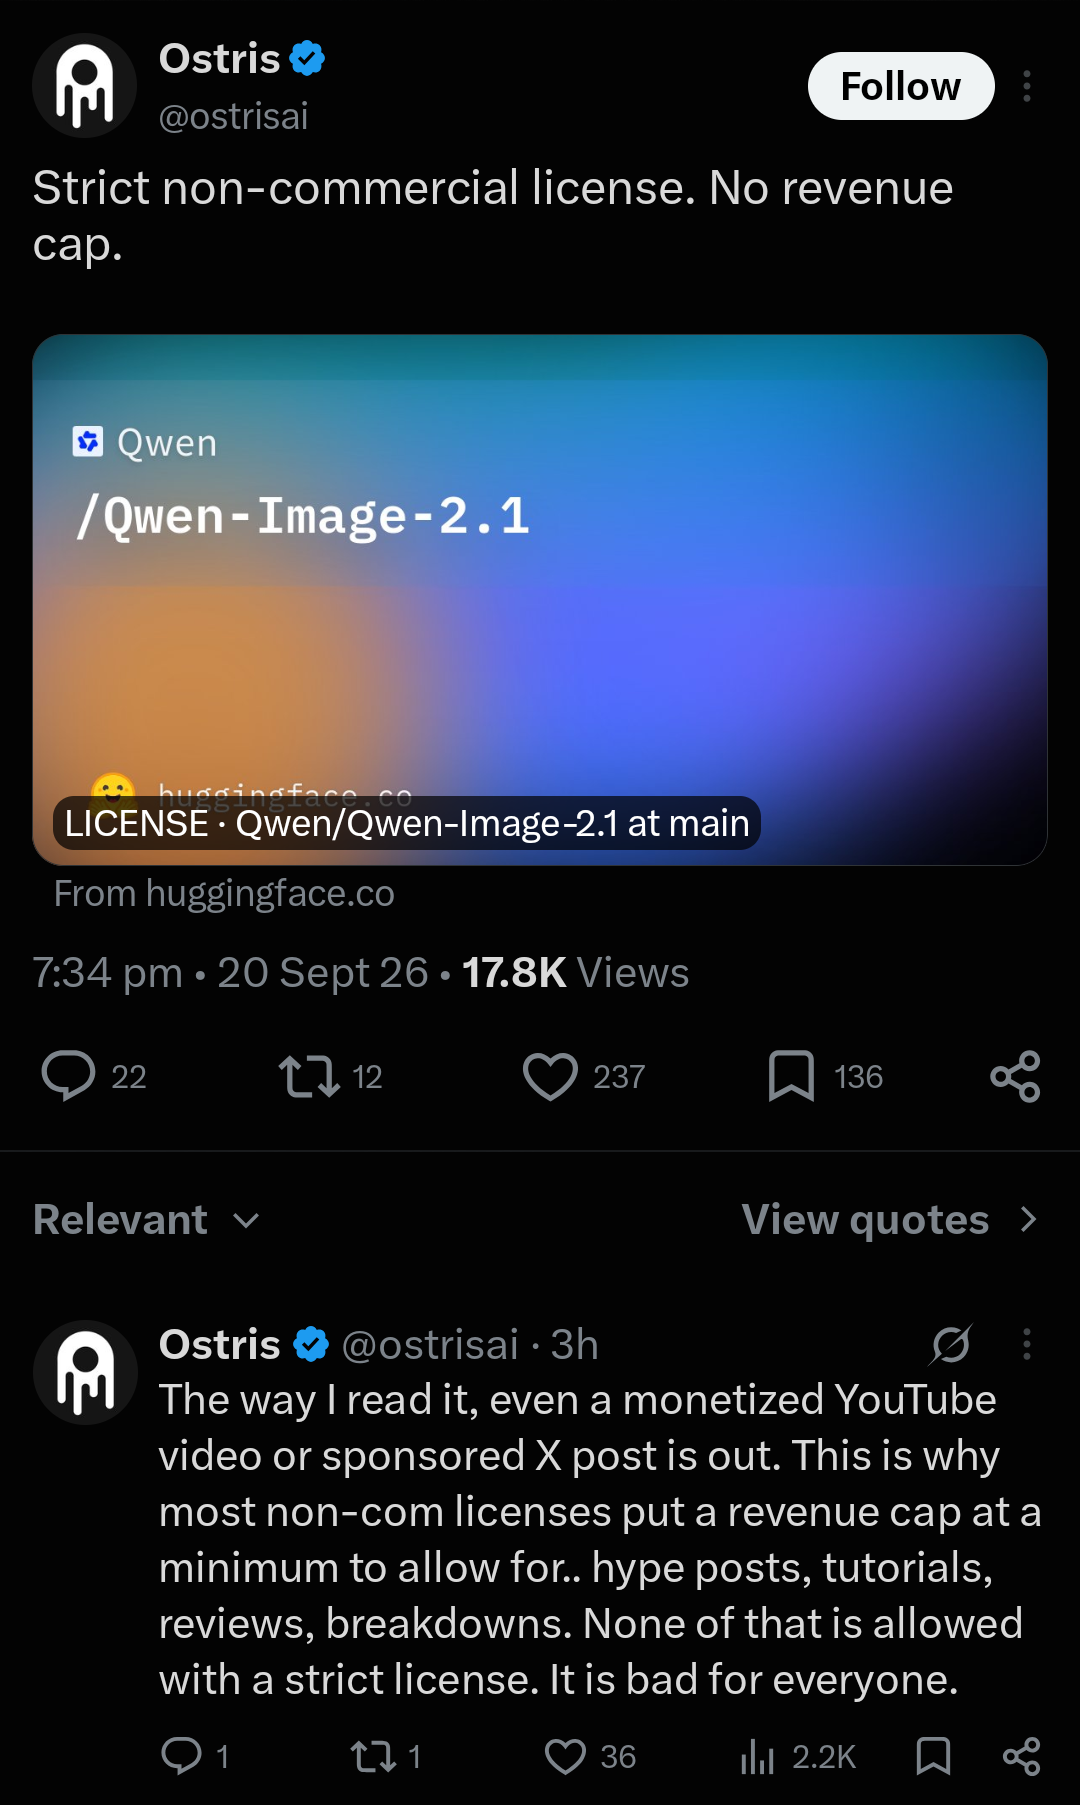Share the reply via share icon
Screen dimensions: 1080x1805
tap(1021, 1756)
